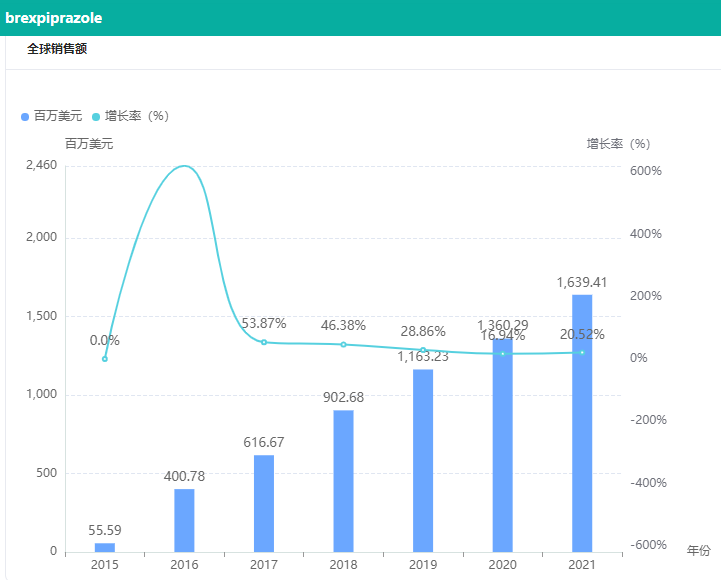The width and height of the screenshot is (721, 580).
Task: Click the brexpiprazole header title
Action: coord(54,18)
